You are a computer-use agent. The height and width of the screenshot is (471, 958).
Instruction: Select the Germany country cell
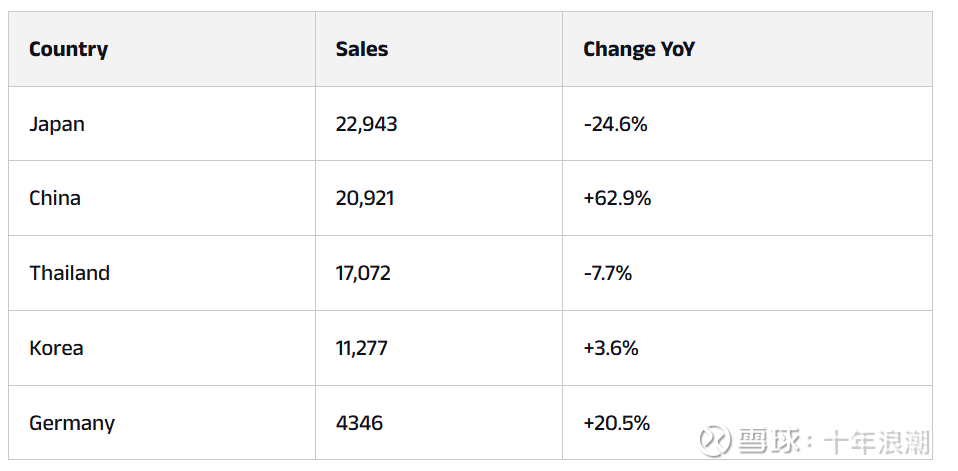(72, 423)
